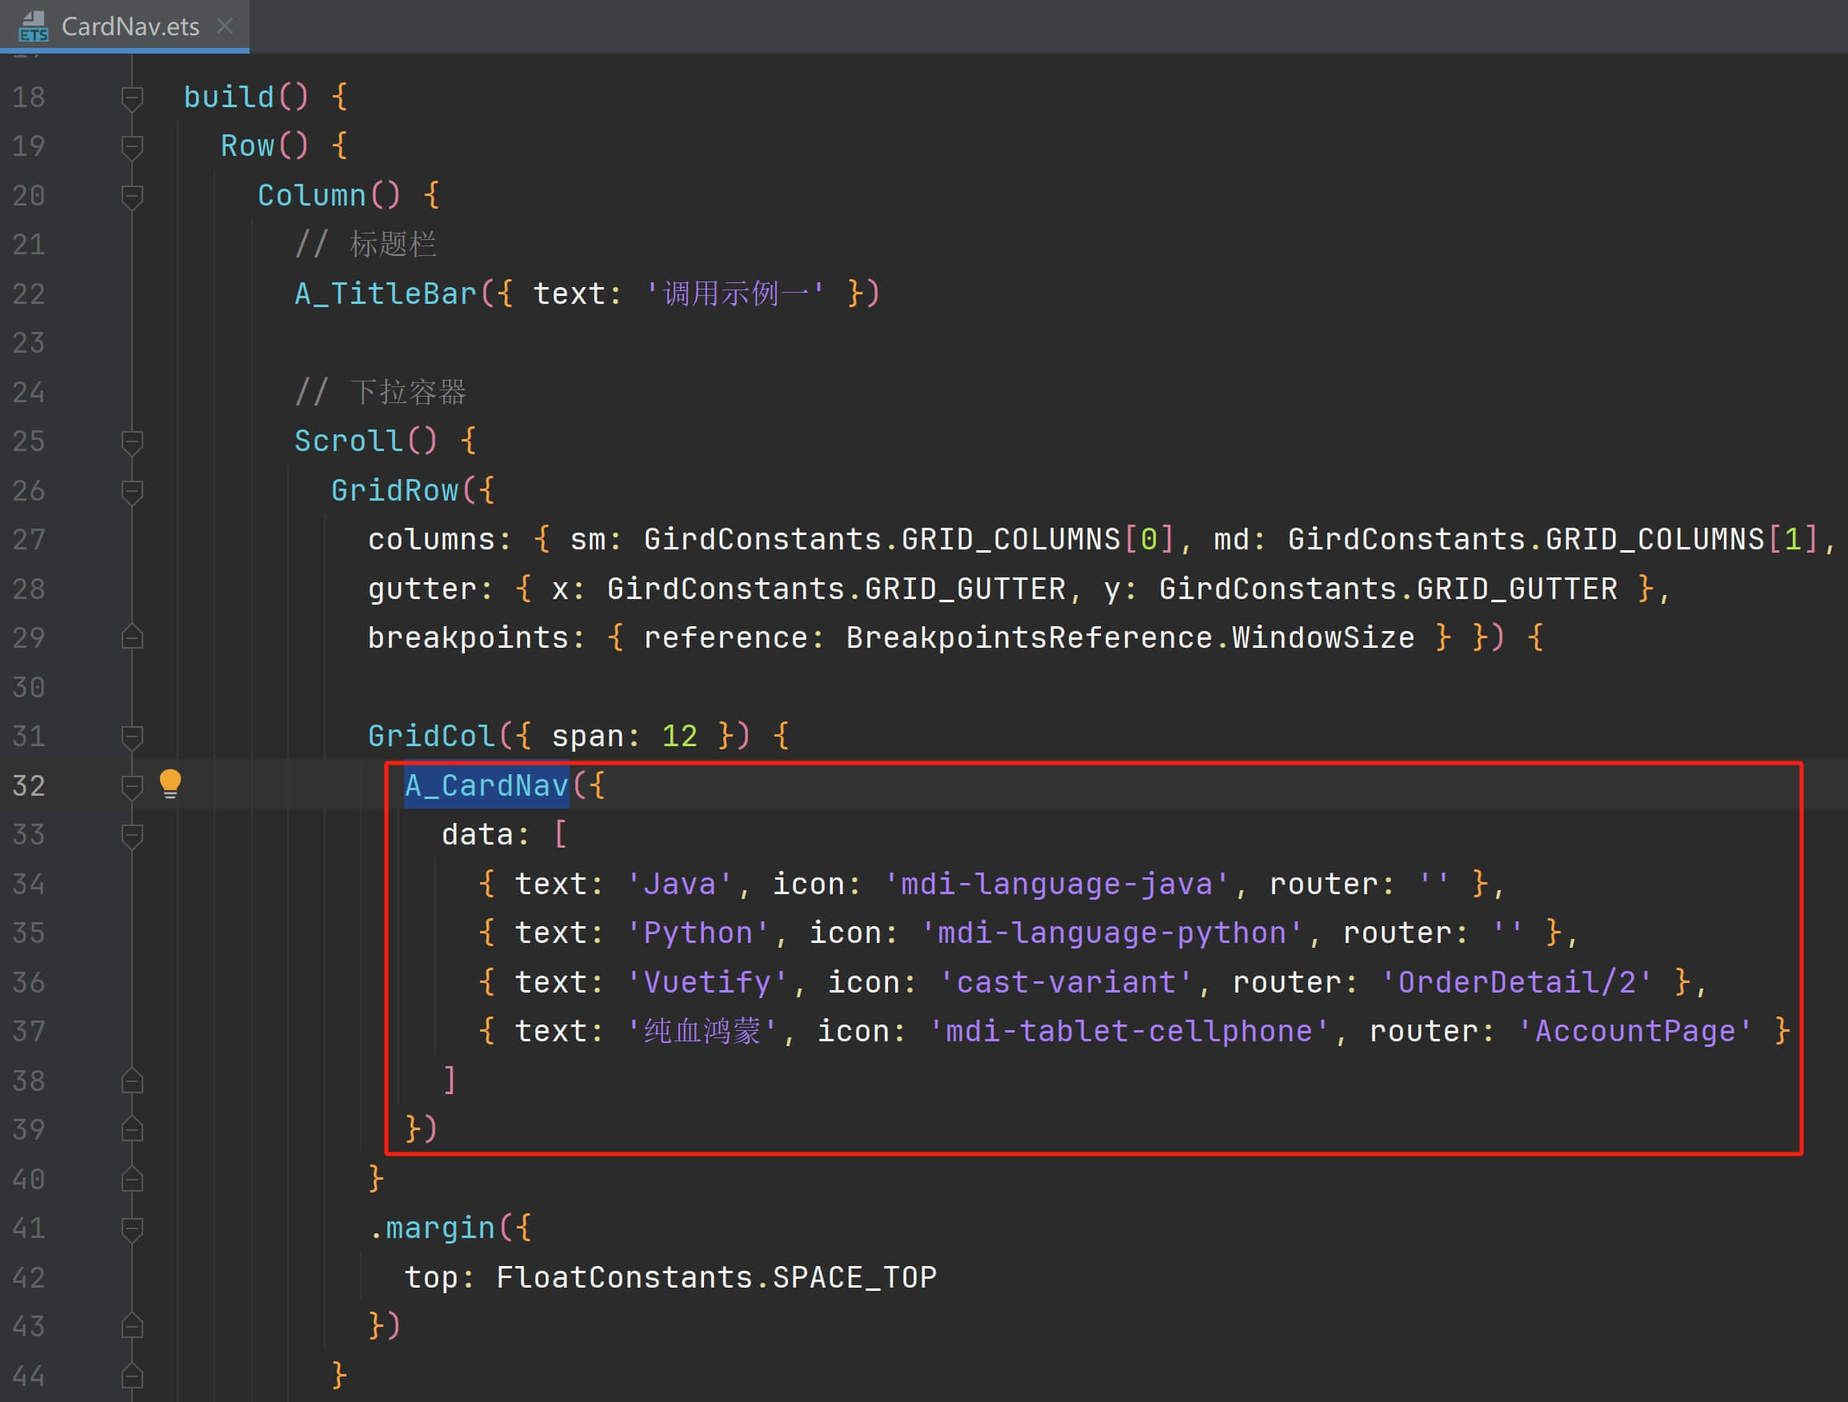Click the ETS file icon in CardNav.ets tab
This screenshot has width=1848, height=1402.
click(x=33, y=26)
